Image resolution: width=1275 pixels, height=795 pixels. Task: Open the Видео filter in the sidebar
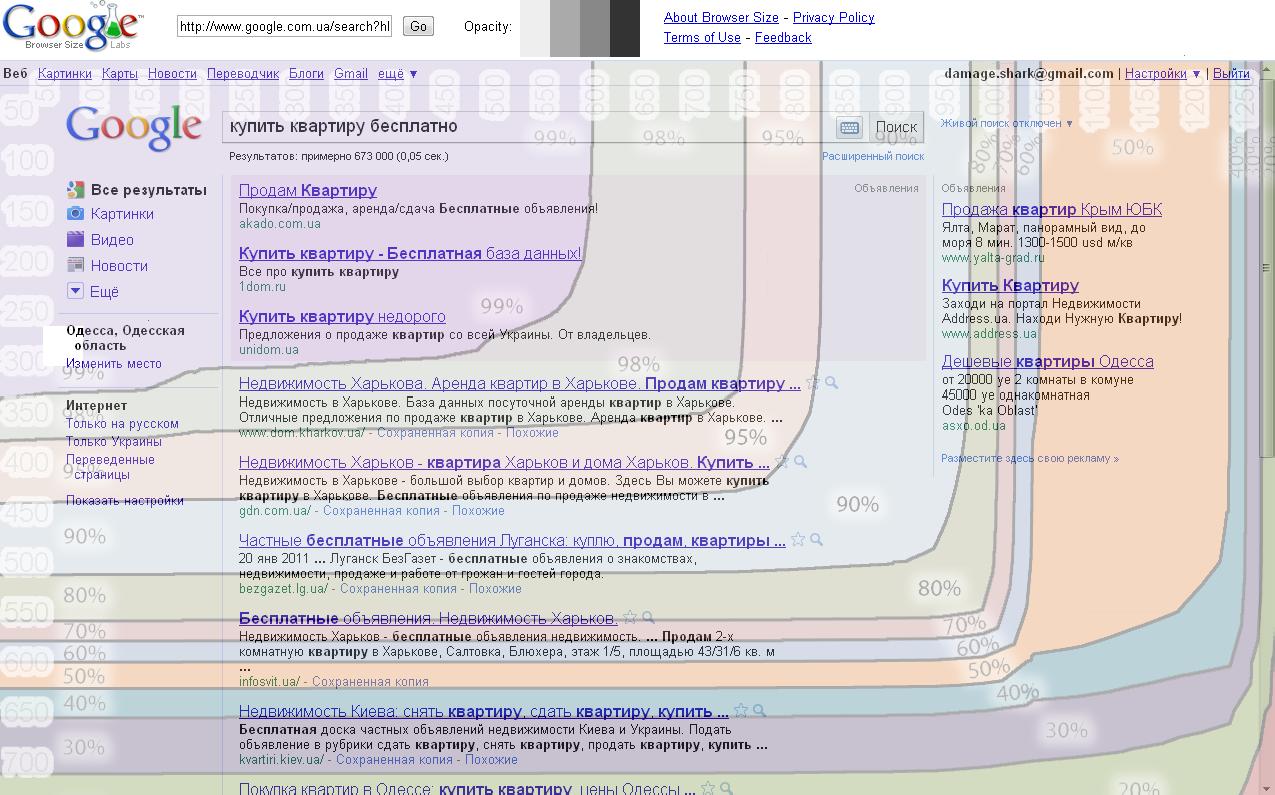pyautogui.click(x=100, y=240)
